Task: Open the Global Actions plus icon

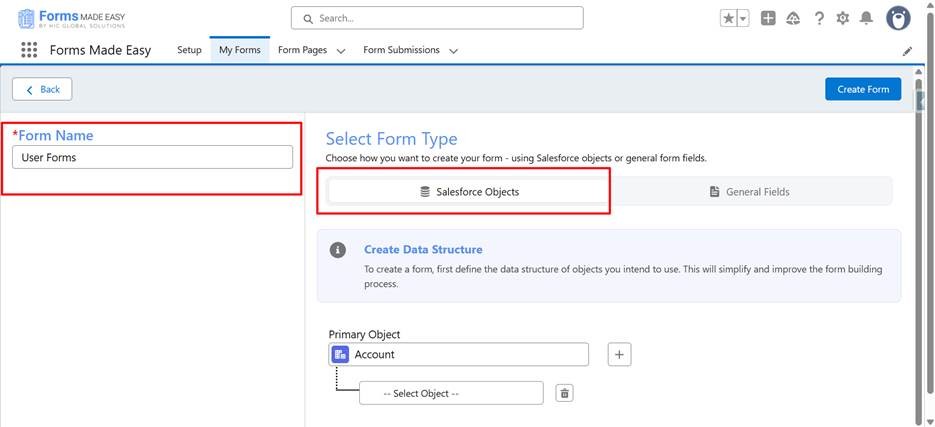Action: click(x=768, y=18)
